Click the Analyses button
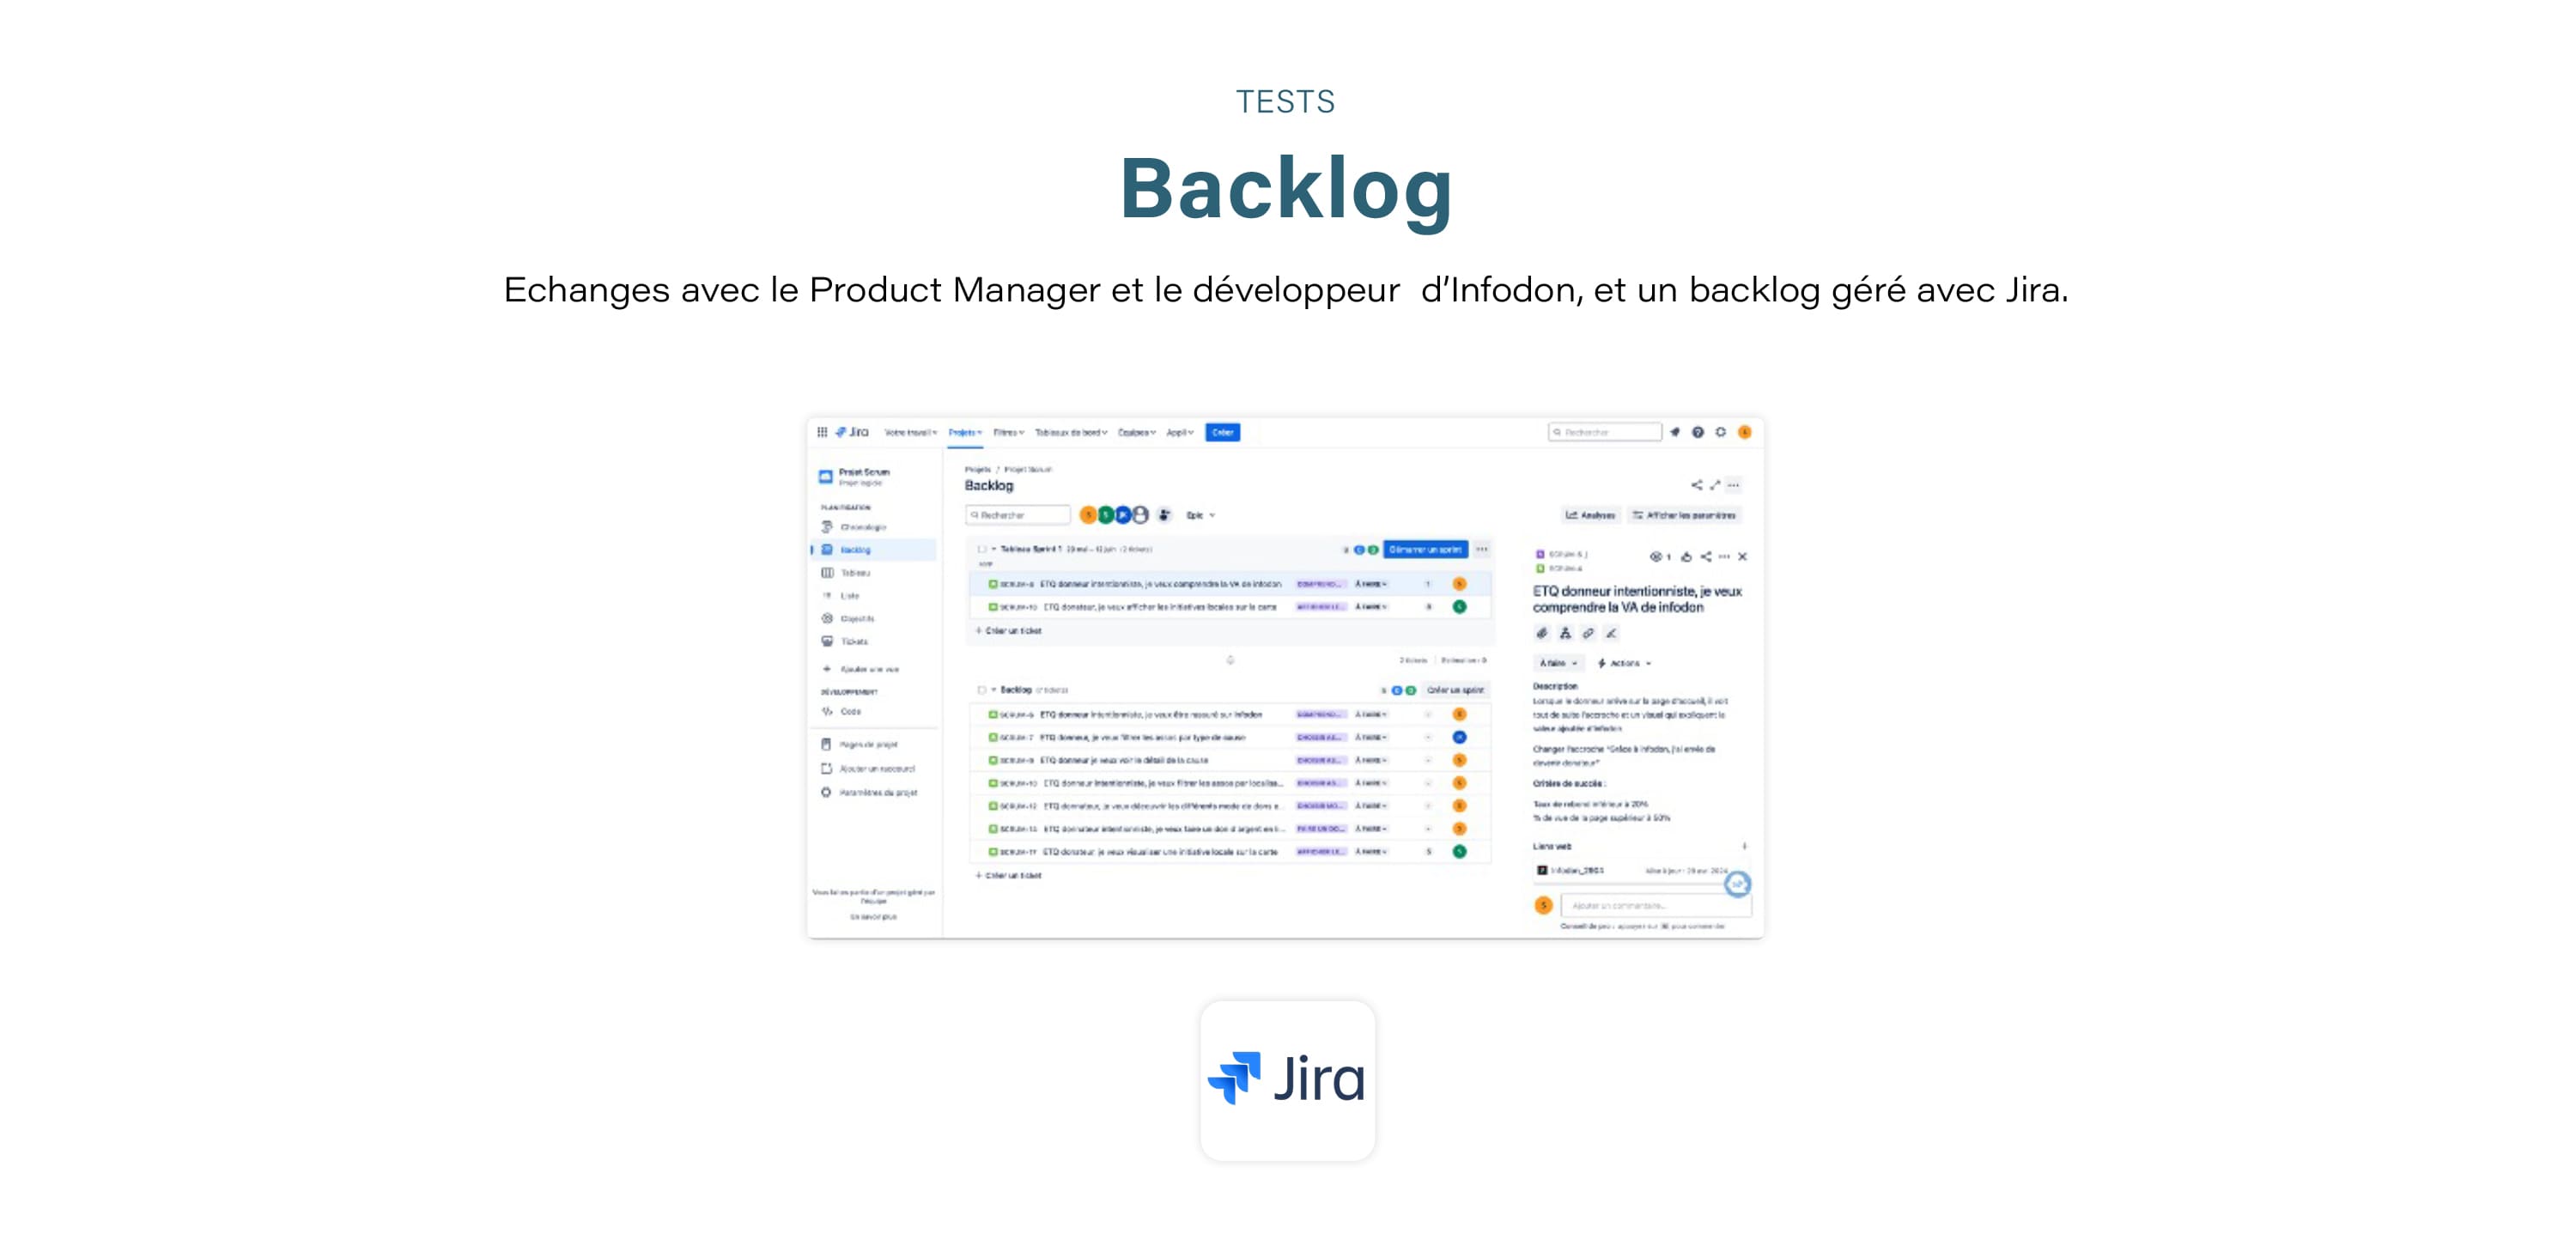 (x=1590, y=515)
